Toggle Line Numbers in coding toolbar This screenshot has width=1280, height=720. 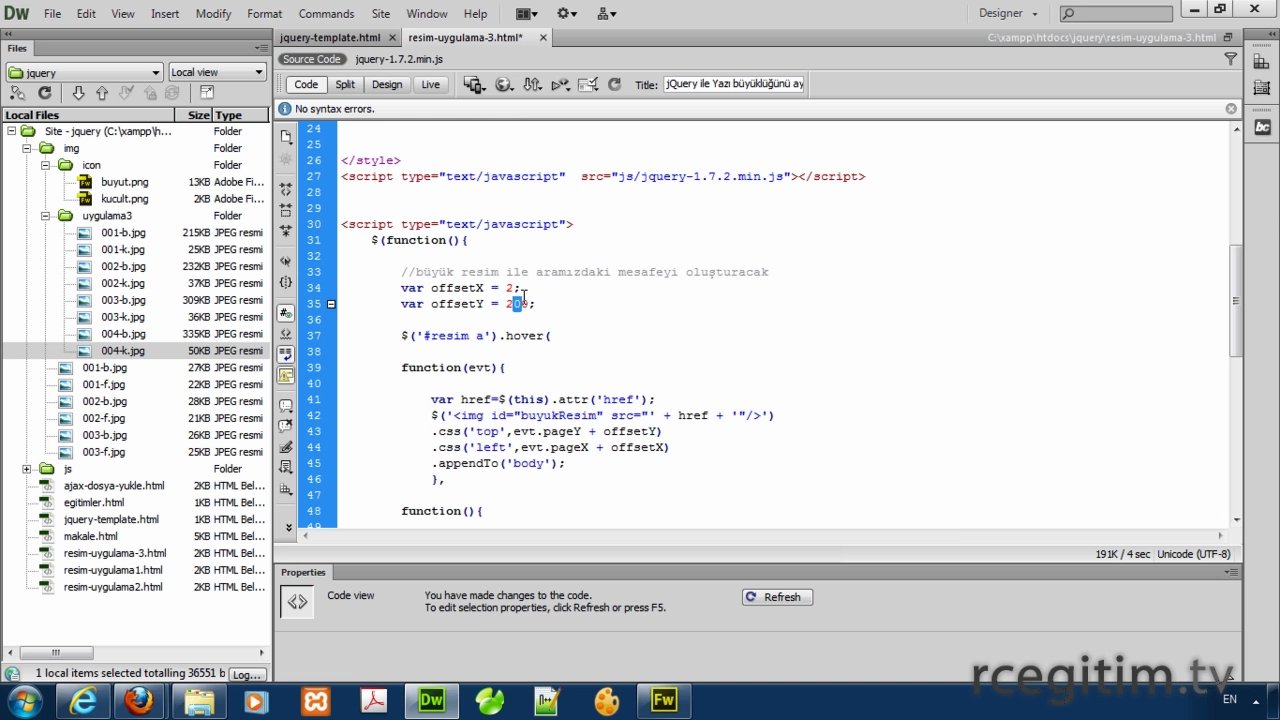(x=286, y=314)
